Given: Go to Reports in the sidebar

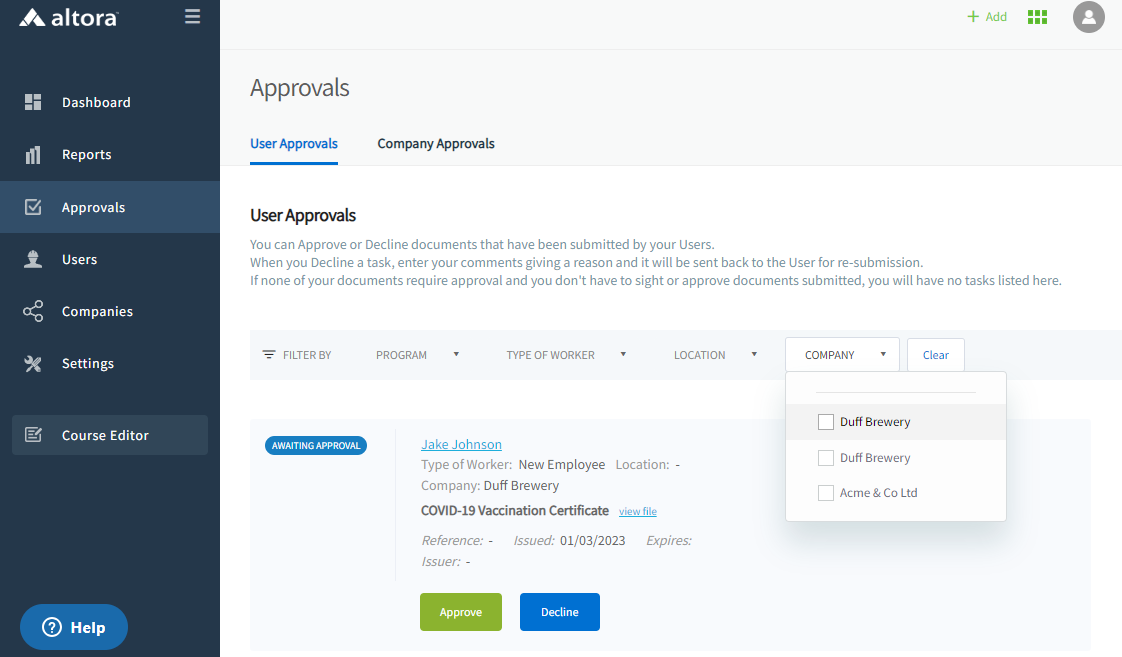Looking at the screenshot, I should point(86,155).
